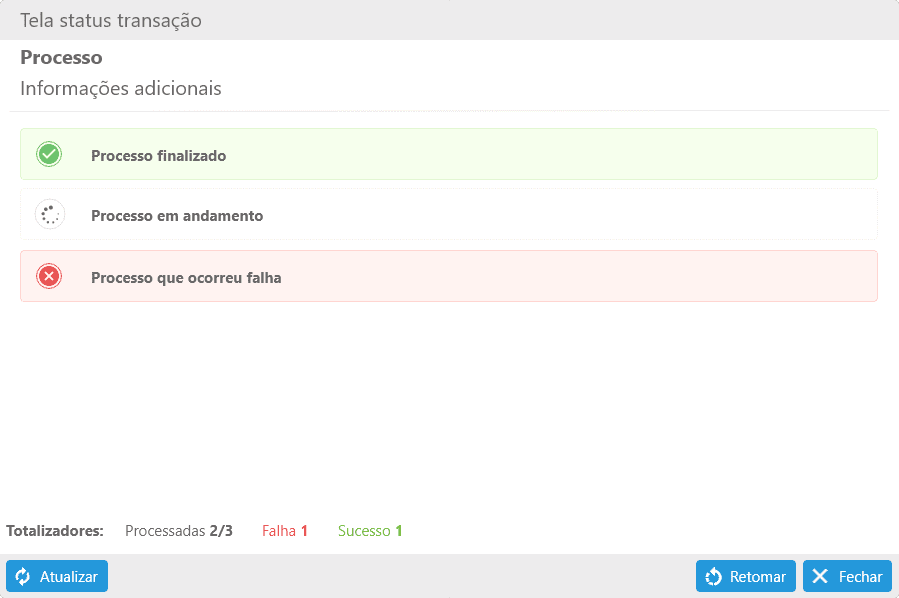Click the green 'Sucesso 1' counter

(370, 531)
